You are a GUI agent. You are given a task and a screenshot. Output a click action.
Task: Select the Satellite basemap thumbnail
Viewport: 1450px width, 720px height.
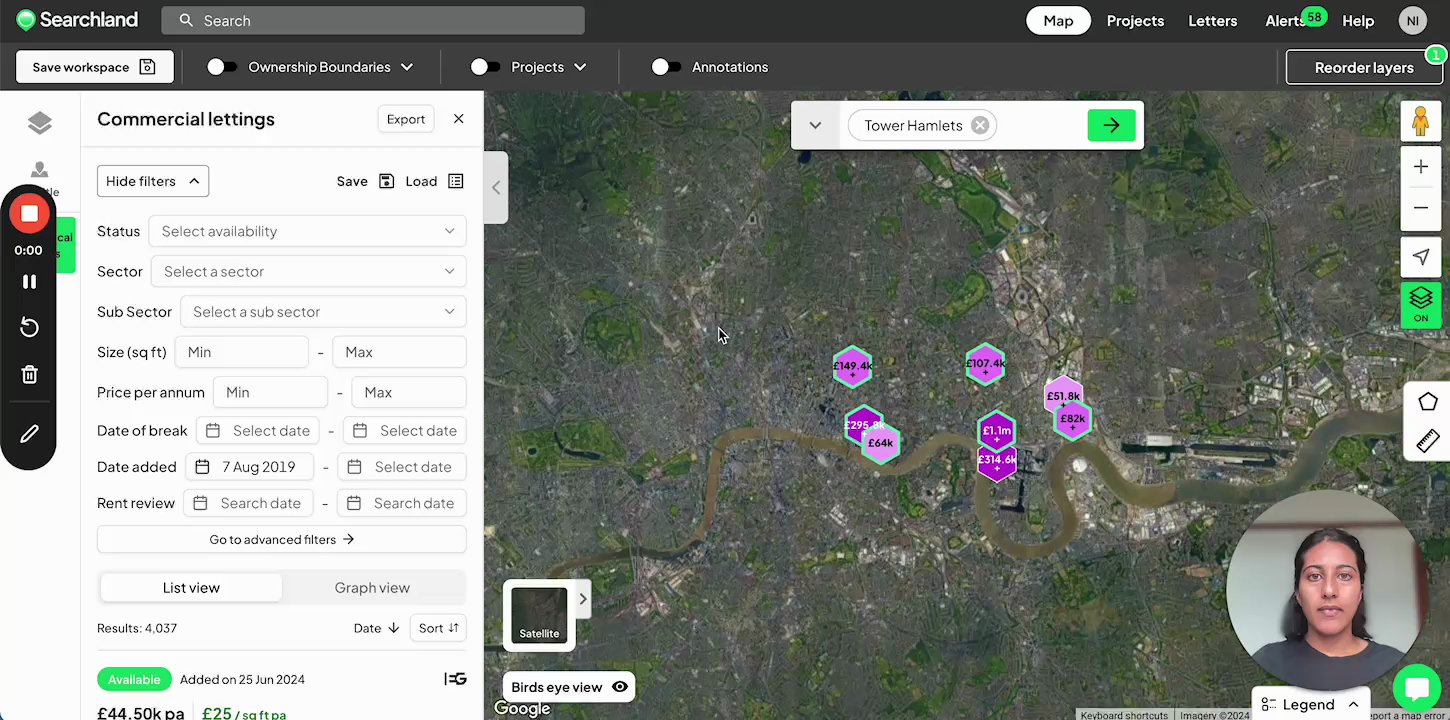point(539,614)
